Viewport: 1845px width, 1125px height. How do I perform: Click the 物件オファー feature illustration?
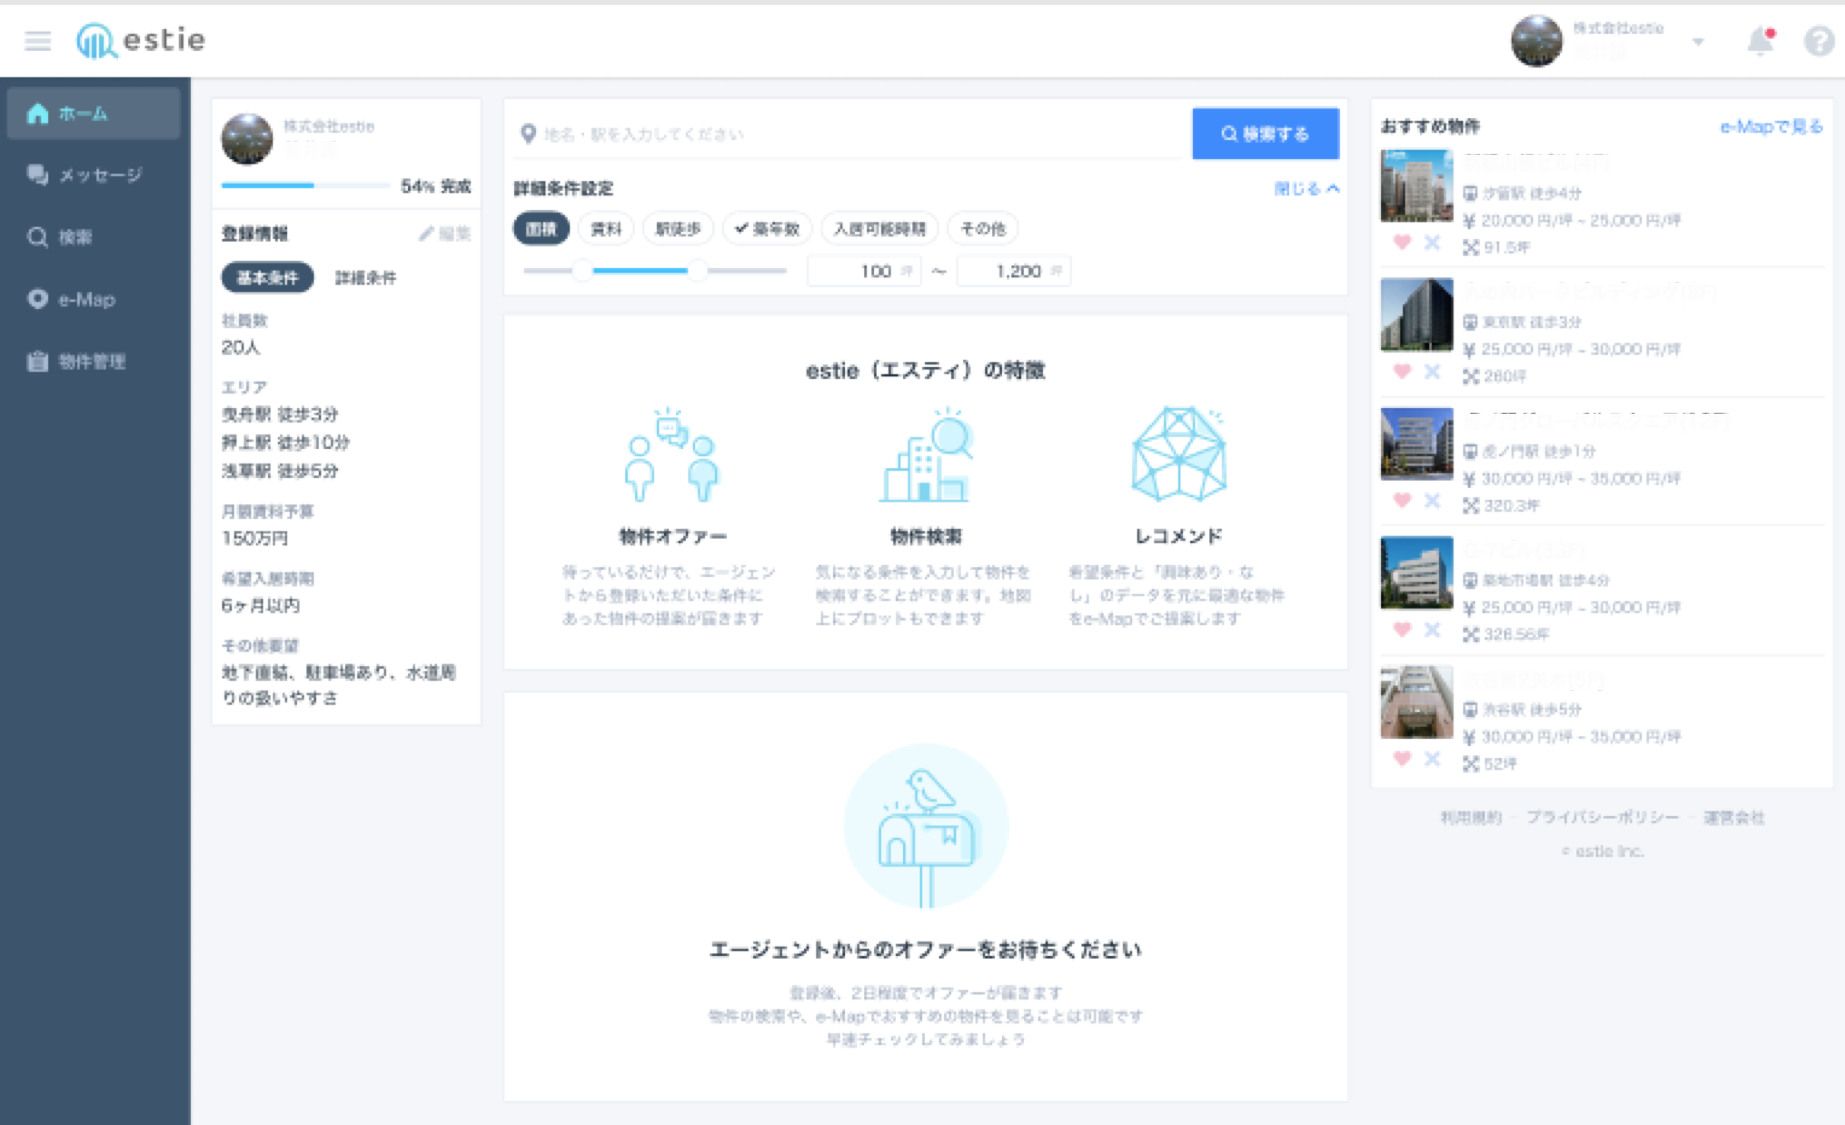point(672,455)
